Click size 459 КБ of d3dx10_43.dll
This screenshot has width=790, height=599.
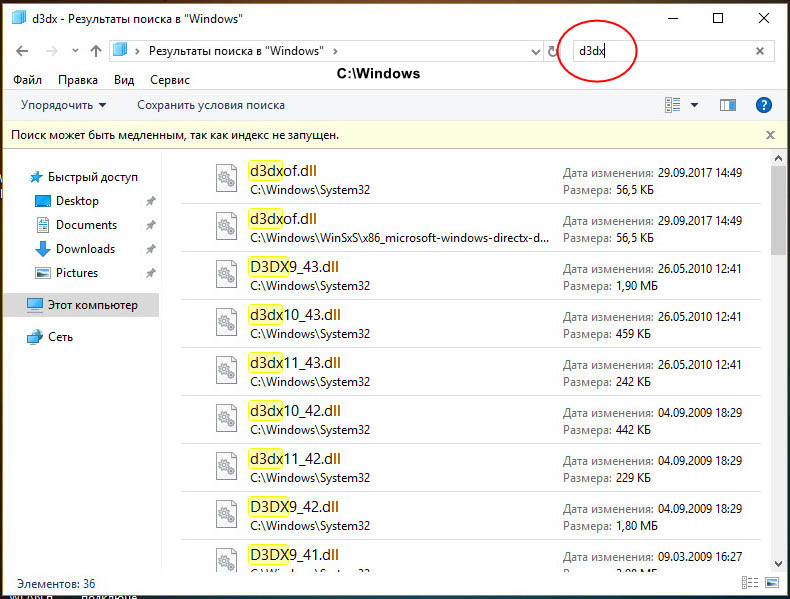click(633, 334)
